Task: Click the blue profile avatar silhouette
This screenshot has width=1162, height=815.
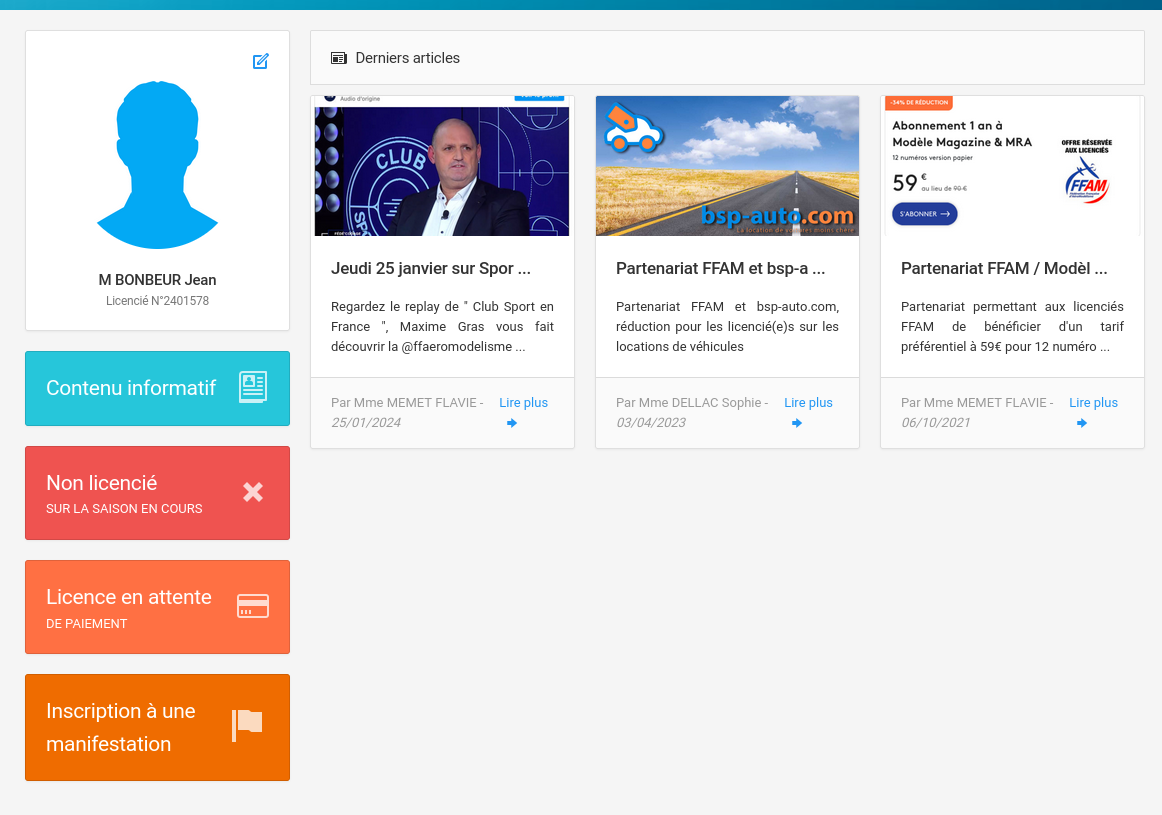Action: [x=157, y=164]
